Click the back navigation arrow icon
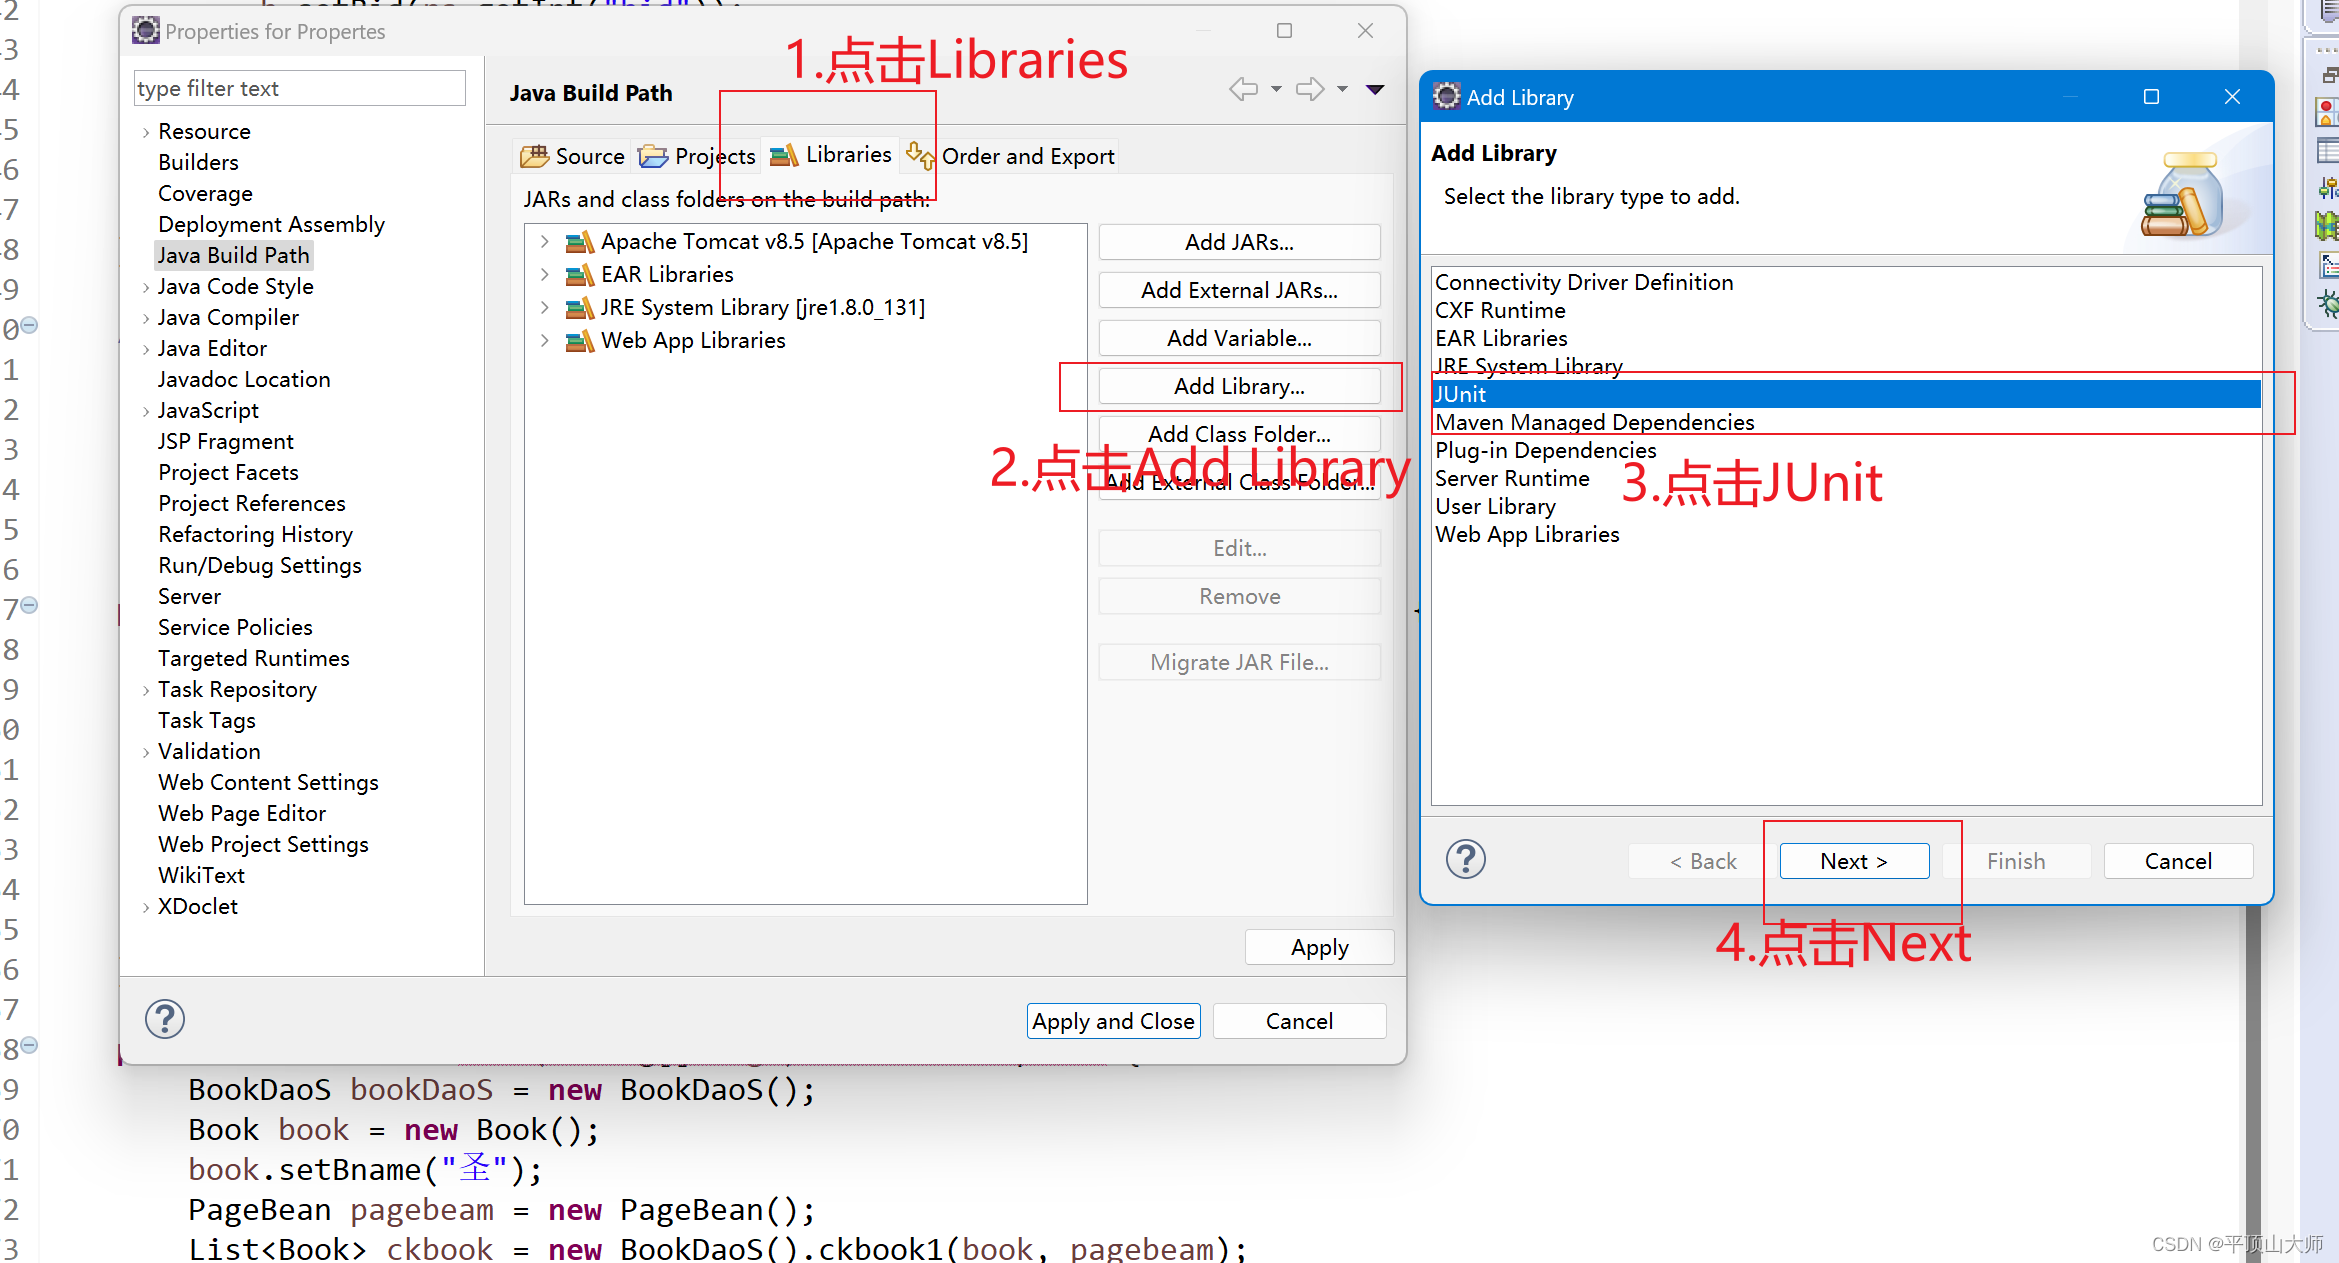 click(x=1243, y=90)
